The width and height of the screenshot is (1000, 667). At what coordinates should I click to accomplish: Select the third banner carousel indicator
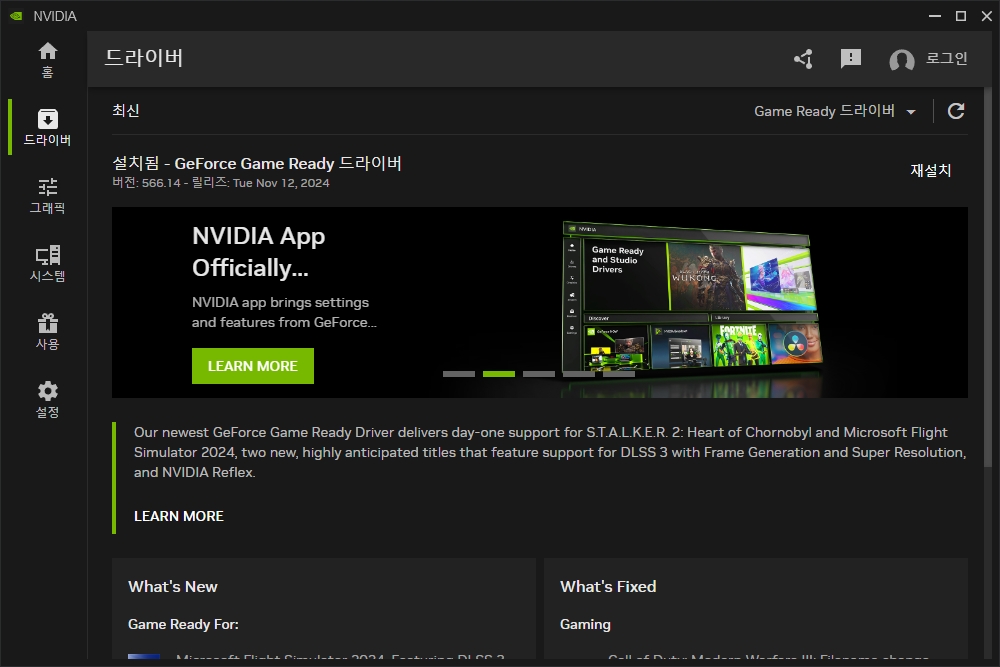[539, 374]
